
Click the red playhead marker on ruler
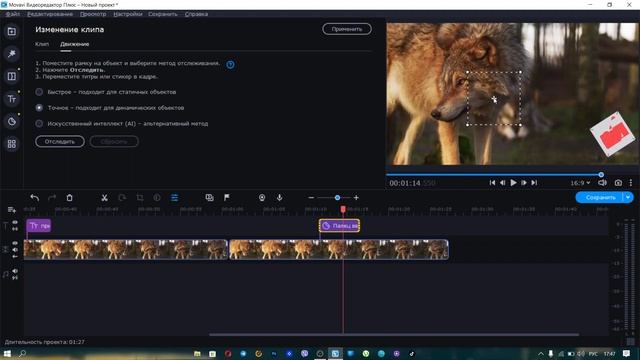click(x=343, y=209)
